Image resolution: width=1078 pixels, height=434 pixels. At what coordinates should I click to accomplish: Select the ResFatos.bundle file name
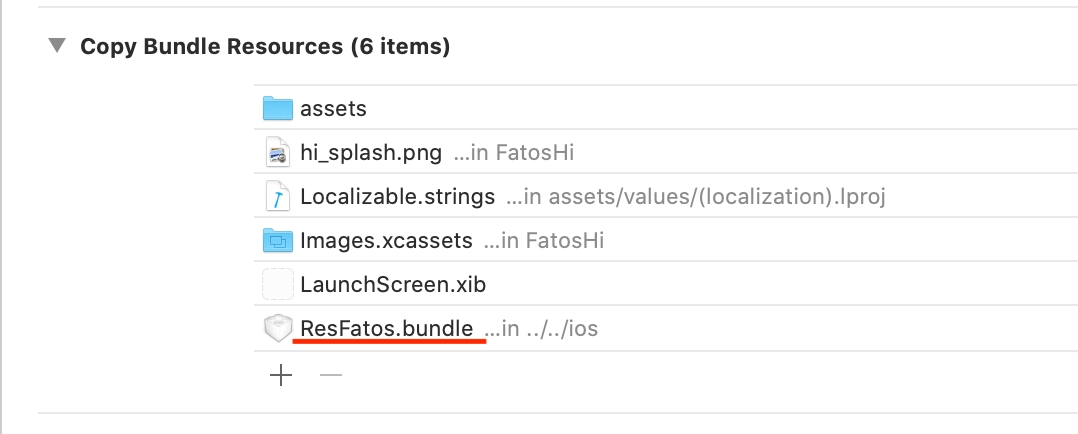[x=387, y=328]
